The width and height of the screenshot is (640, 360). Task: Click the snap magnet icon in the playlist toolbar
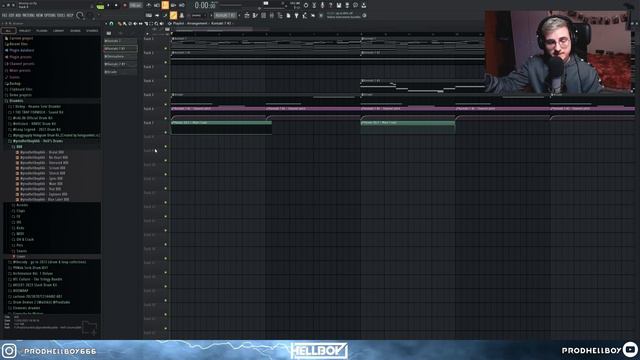111,24
